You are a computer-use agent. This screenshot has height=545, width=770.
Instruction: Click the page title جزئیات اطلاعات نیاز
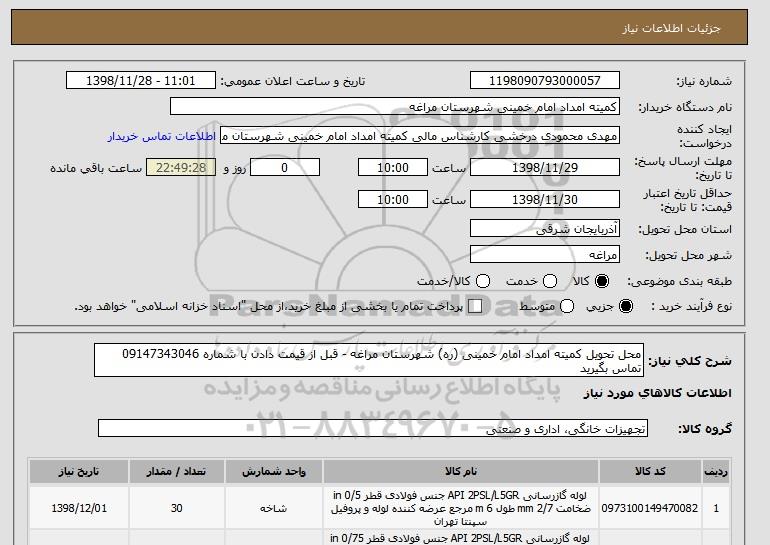(x=671, y=28)
